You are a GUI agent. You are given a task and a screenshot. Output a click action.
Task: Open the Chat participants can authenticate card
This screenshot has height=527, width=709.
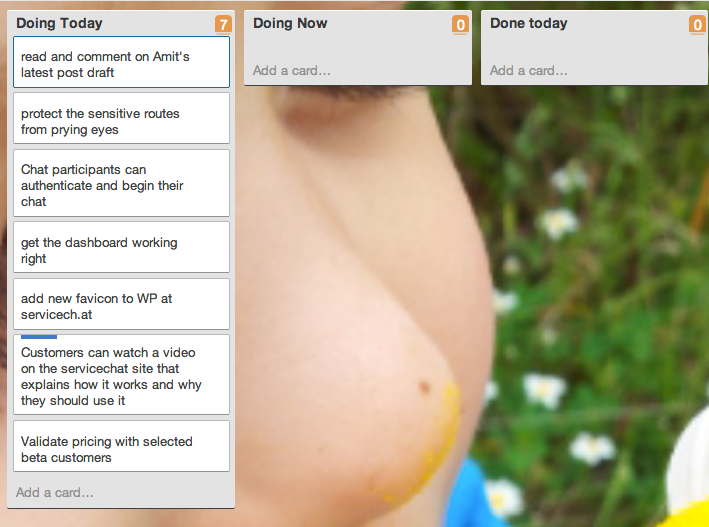coord(122,183)
